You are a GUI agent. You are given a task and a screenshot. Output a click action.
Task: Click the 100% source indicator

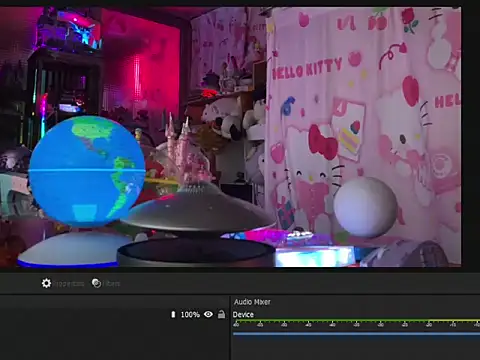coord(190,315)
